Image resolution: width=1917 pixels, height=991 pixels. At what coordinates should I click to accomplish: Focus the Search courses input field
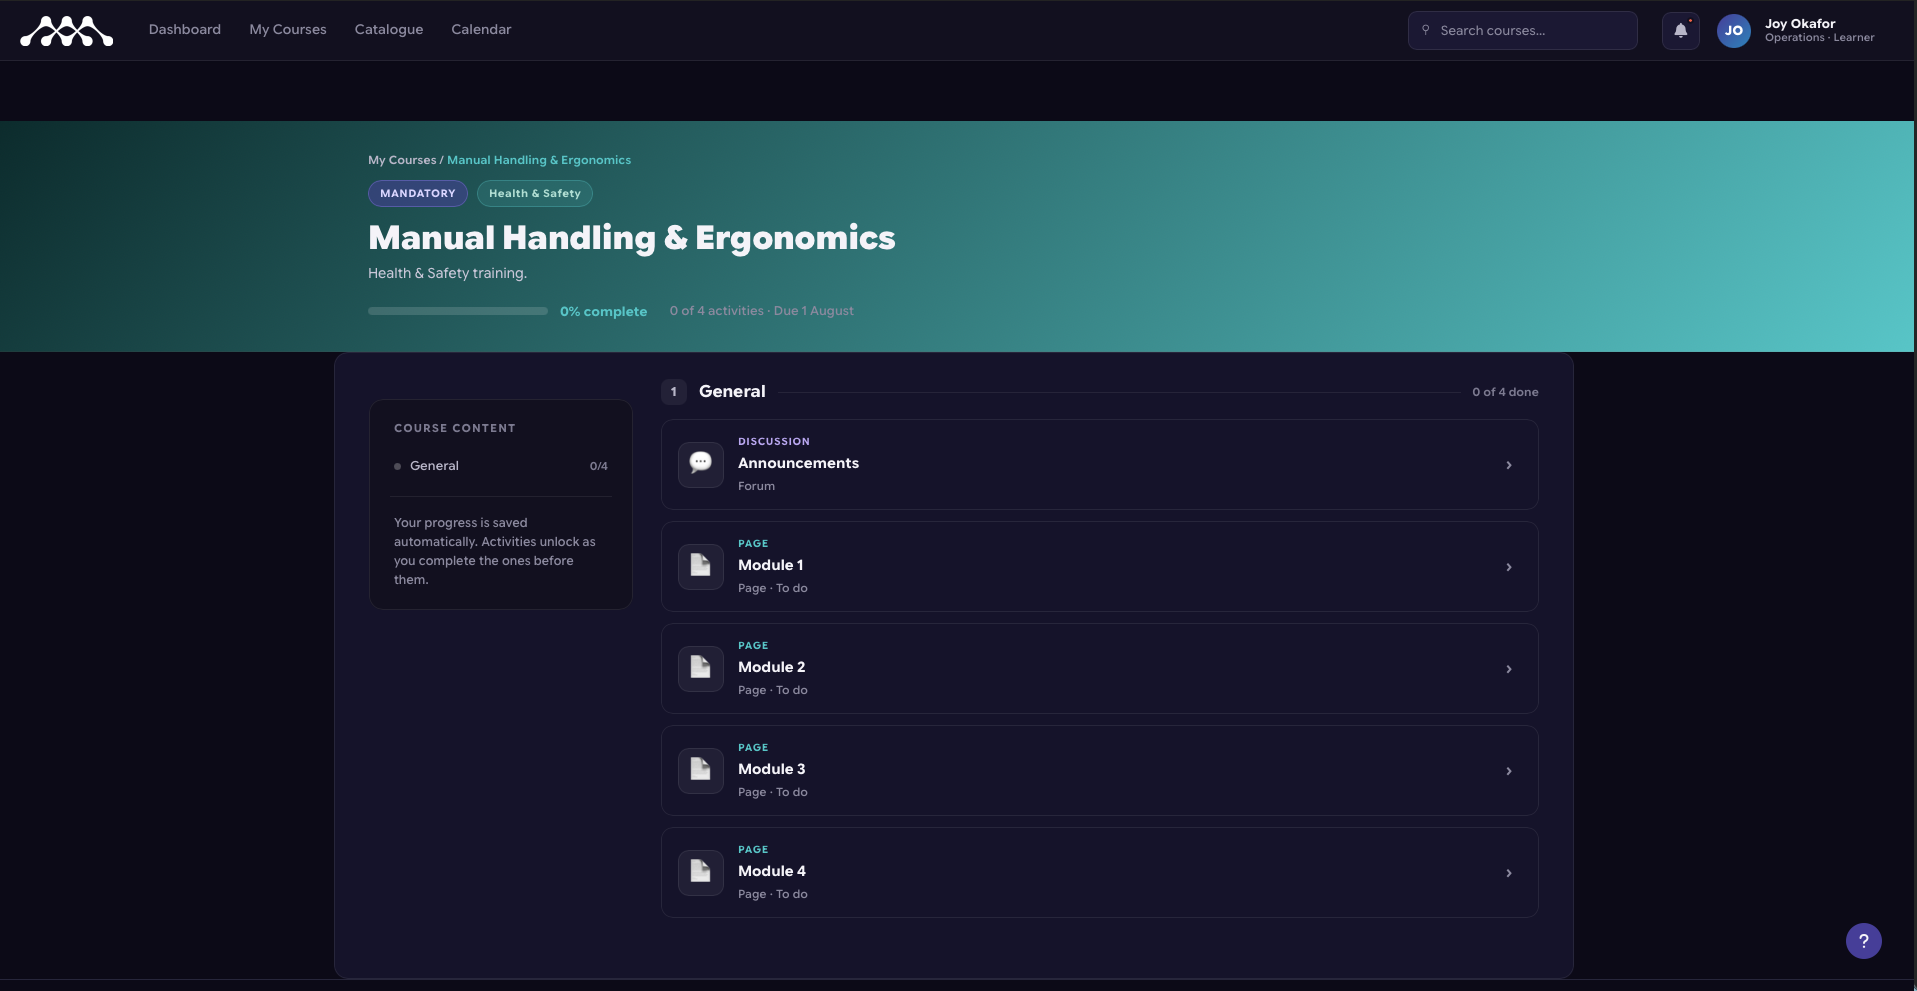coord(1523,30)
